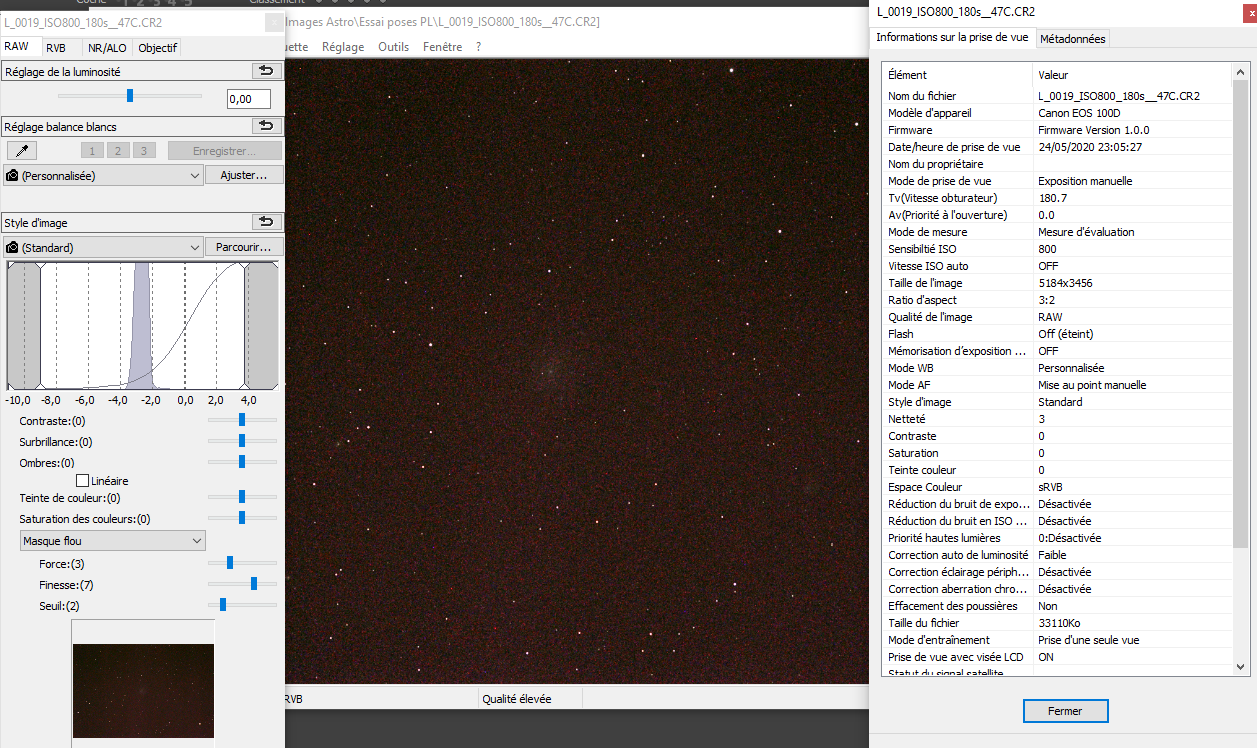Select the Exposition manuelle value
Viewport: 1257px width, 748px height.
pos(1085,181)
